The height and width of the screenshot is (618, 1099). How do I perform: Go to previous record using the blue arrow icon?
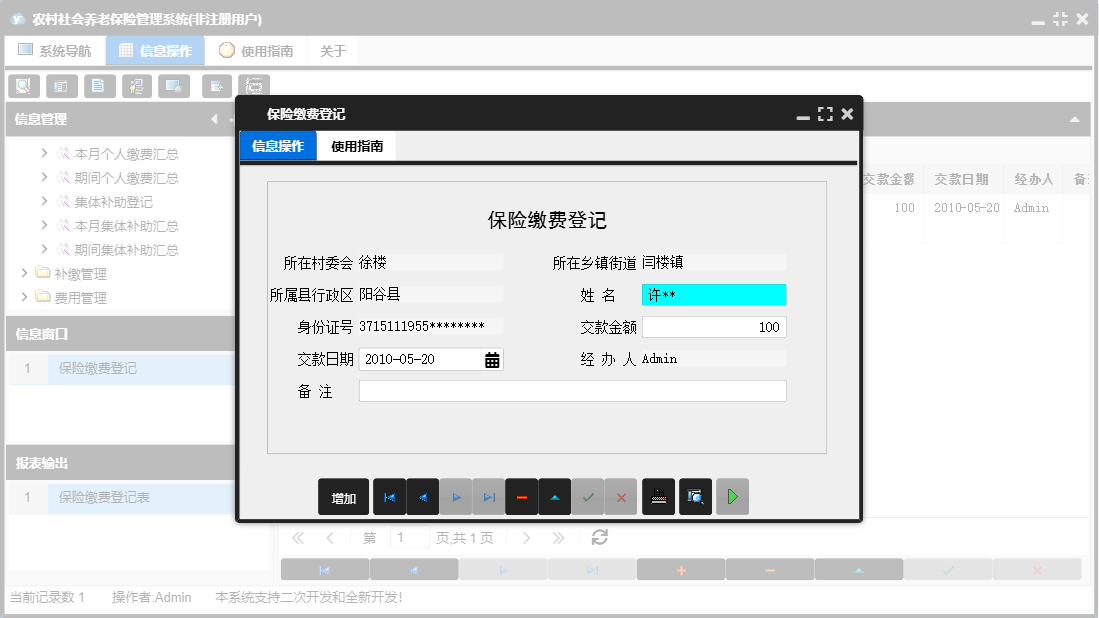click(x=422, y=496)
